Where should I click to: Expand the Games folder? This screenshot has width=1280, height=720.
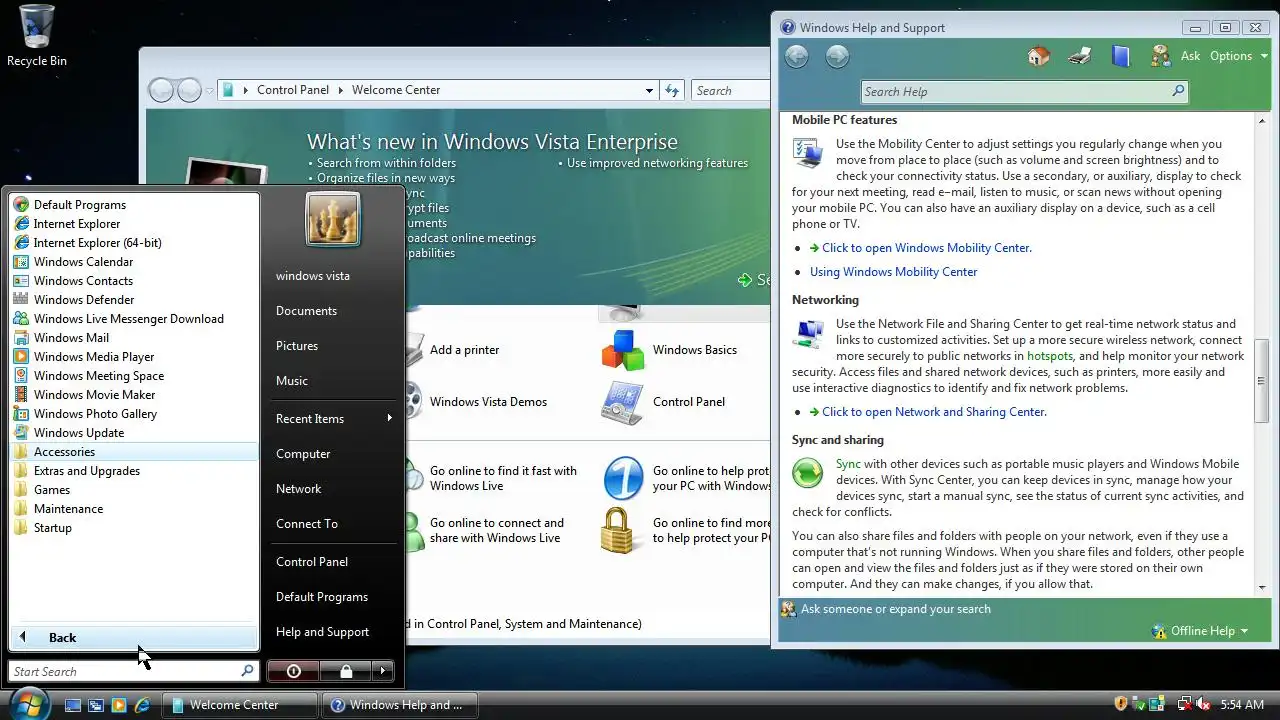[134, 490]
